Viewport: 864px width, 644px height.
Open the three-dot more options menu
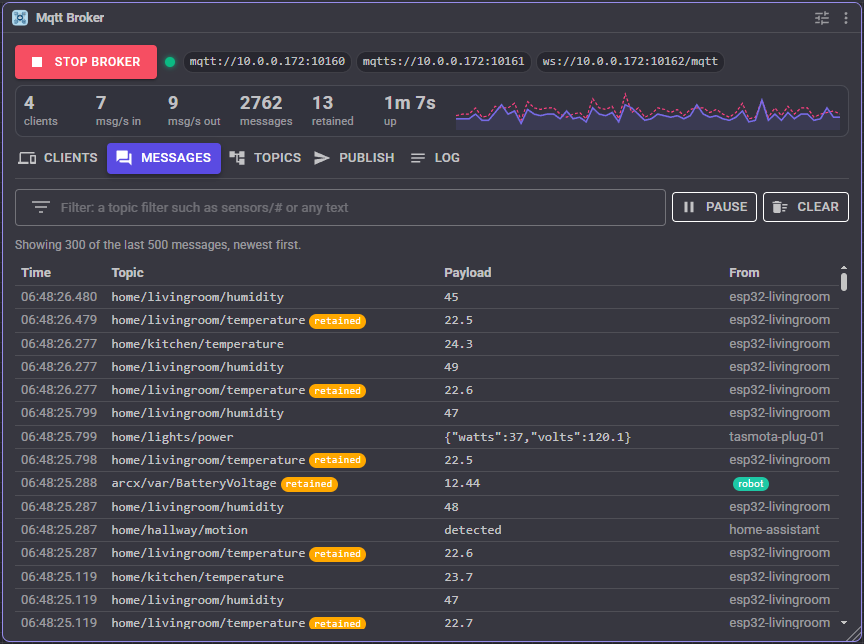[x=846, y=18]
